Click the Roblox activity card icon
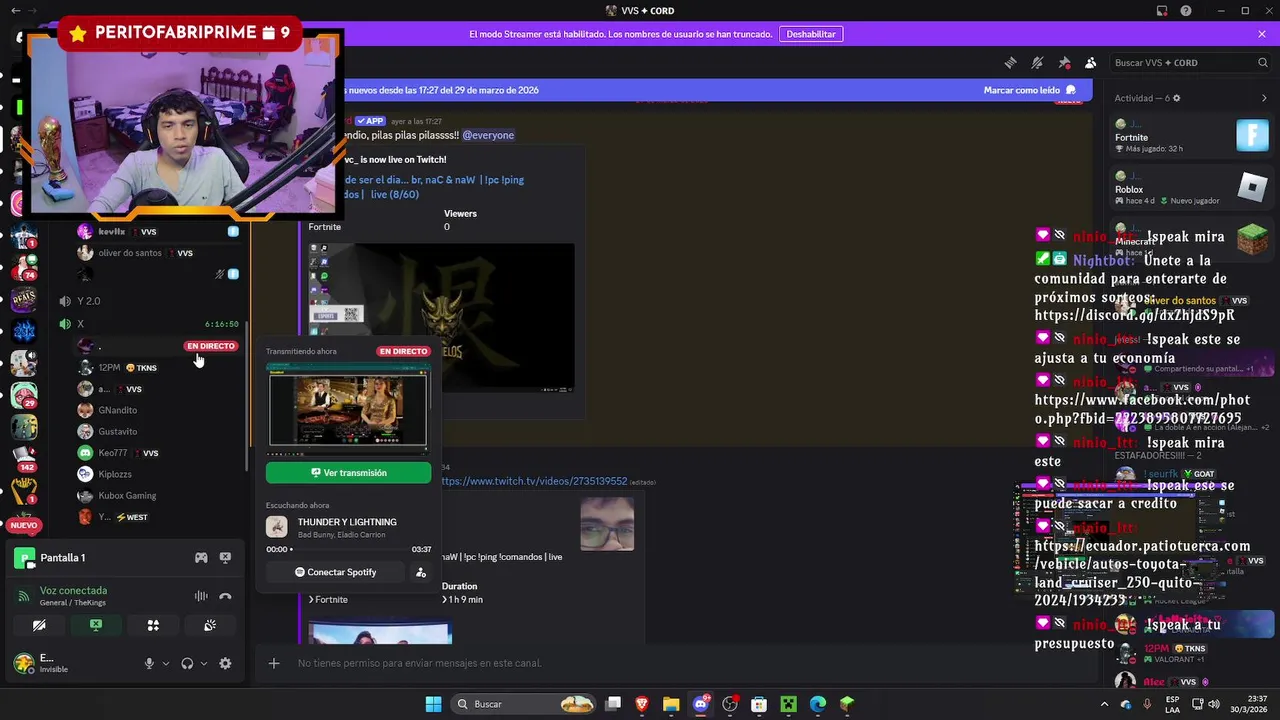This screenshot has width=1280, height=720. pos(1252,187)
